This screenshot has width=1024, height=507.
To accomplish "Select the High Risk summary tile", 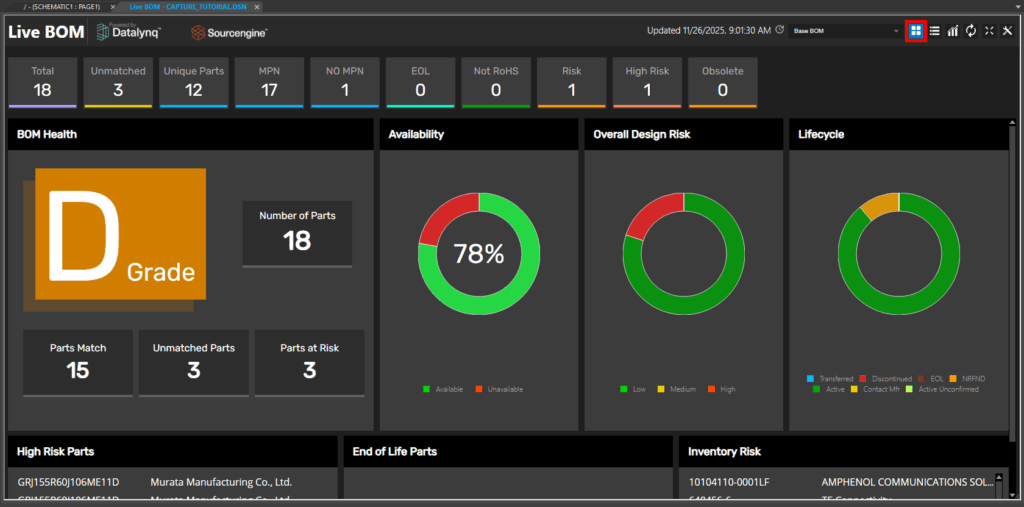I will tap(648, 82).
